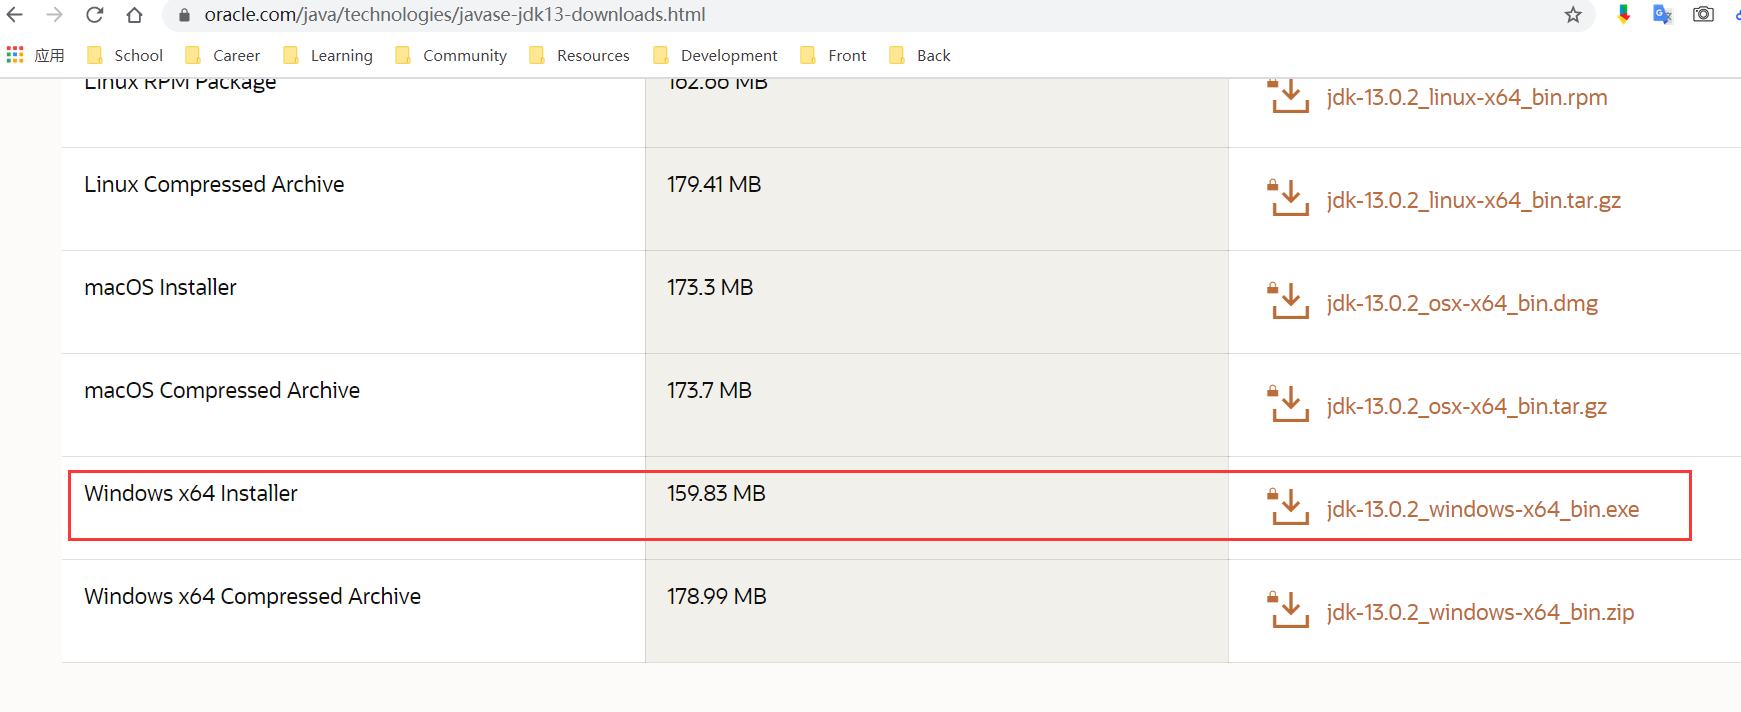Click the download icon for linux-x64_bin.tar.gz
This screenshot has width=1741, height=712.
[x=1289, y=197]
